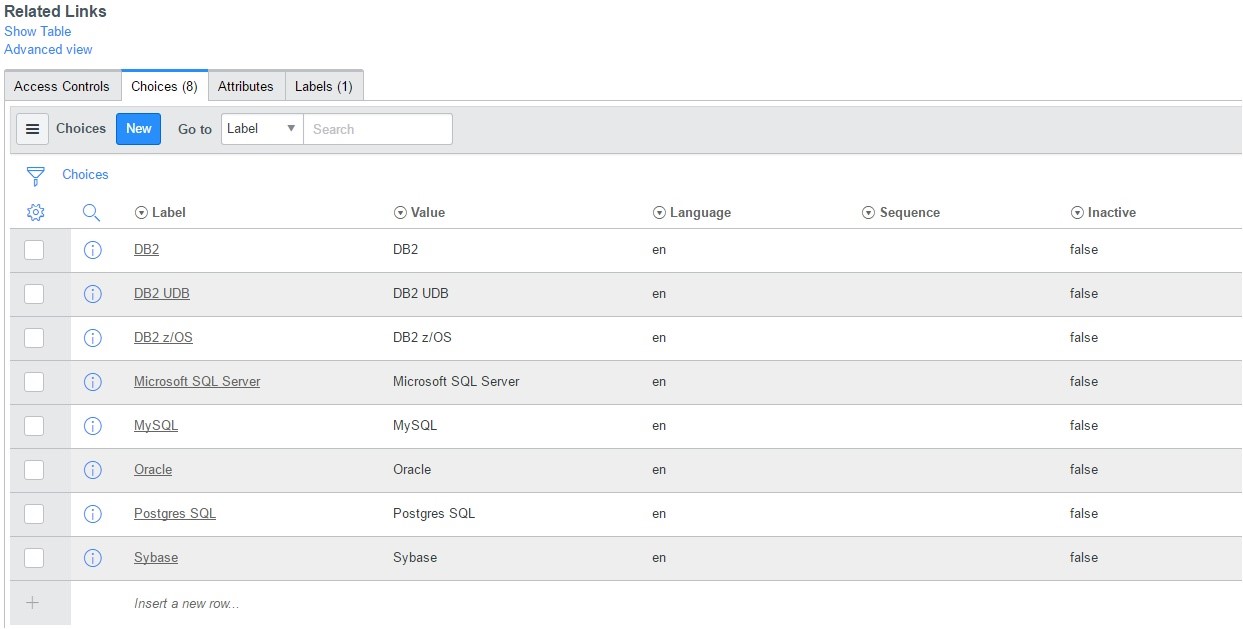1243x629 pixels.
Task: Sort by the Sequence column header text
Action: [x=910, y=212]
